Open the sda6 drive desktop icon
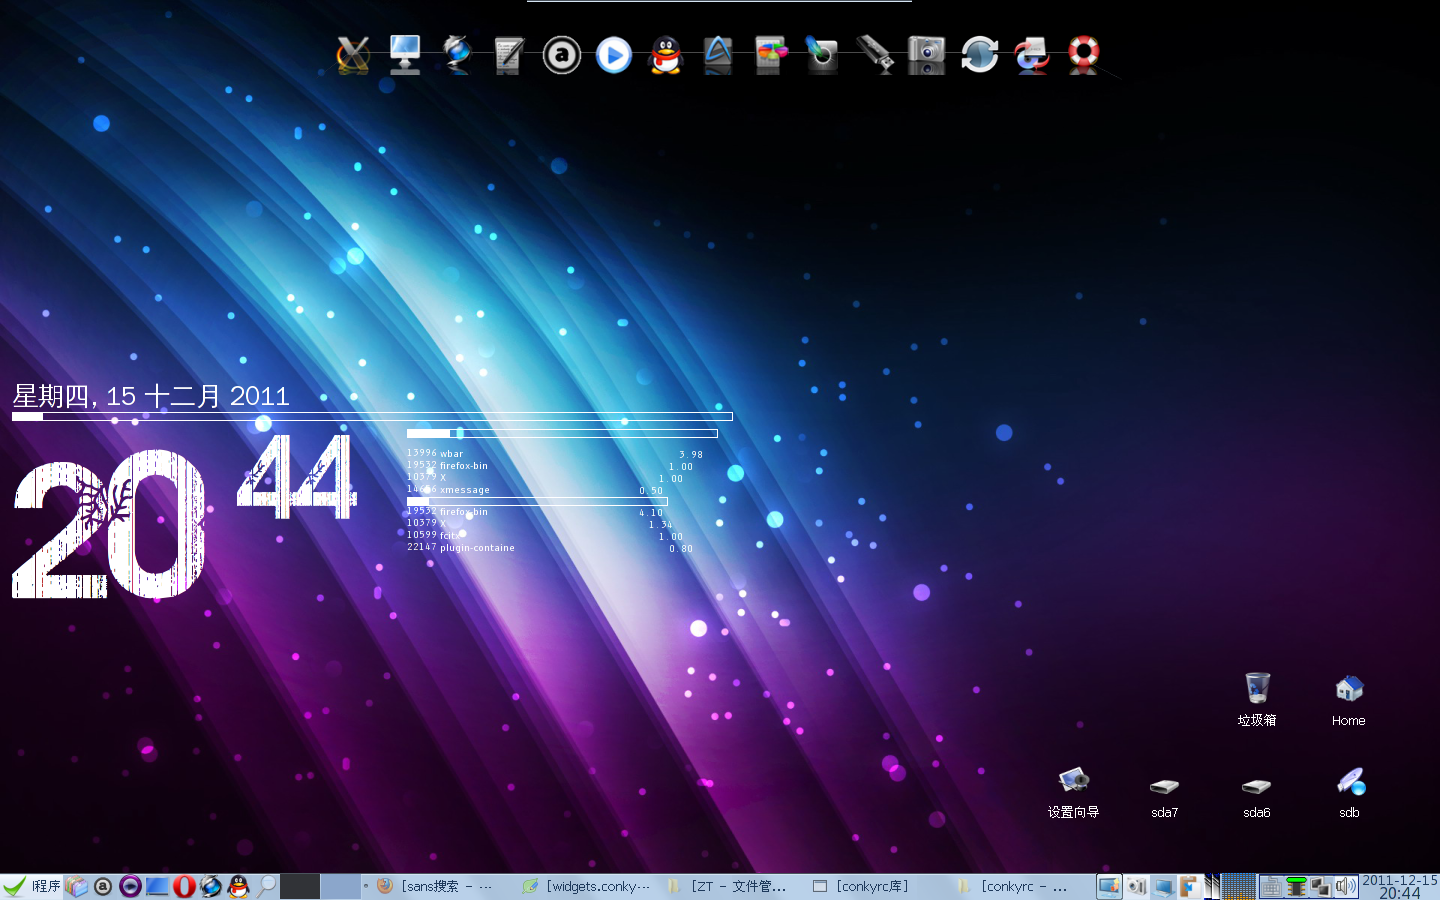 (1257, 797)
